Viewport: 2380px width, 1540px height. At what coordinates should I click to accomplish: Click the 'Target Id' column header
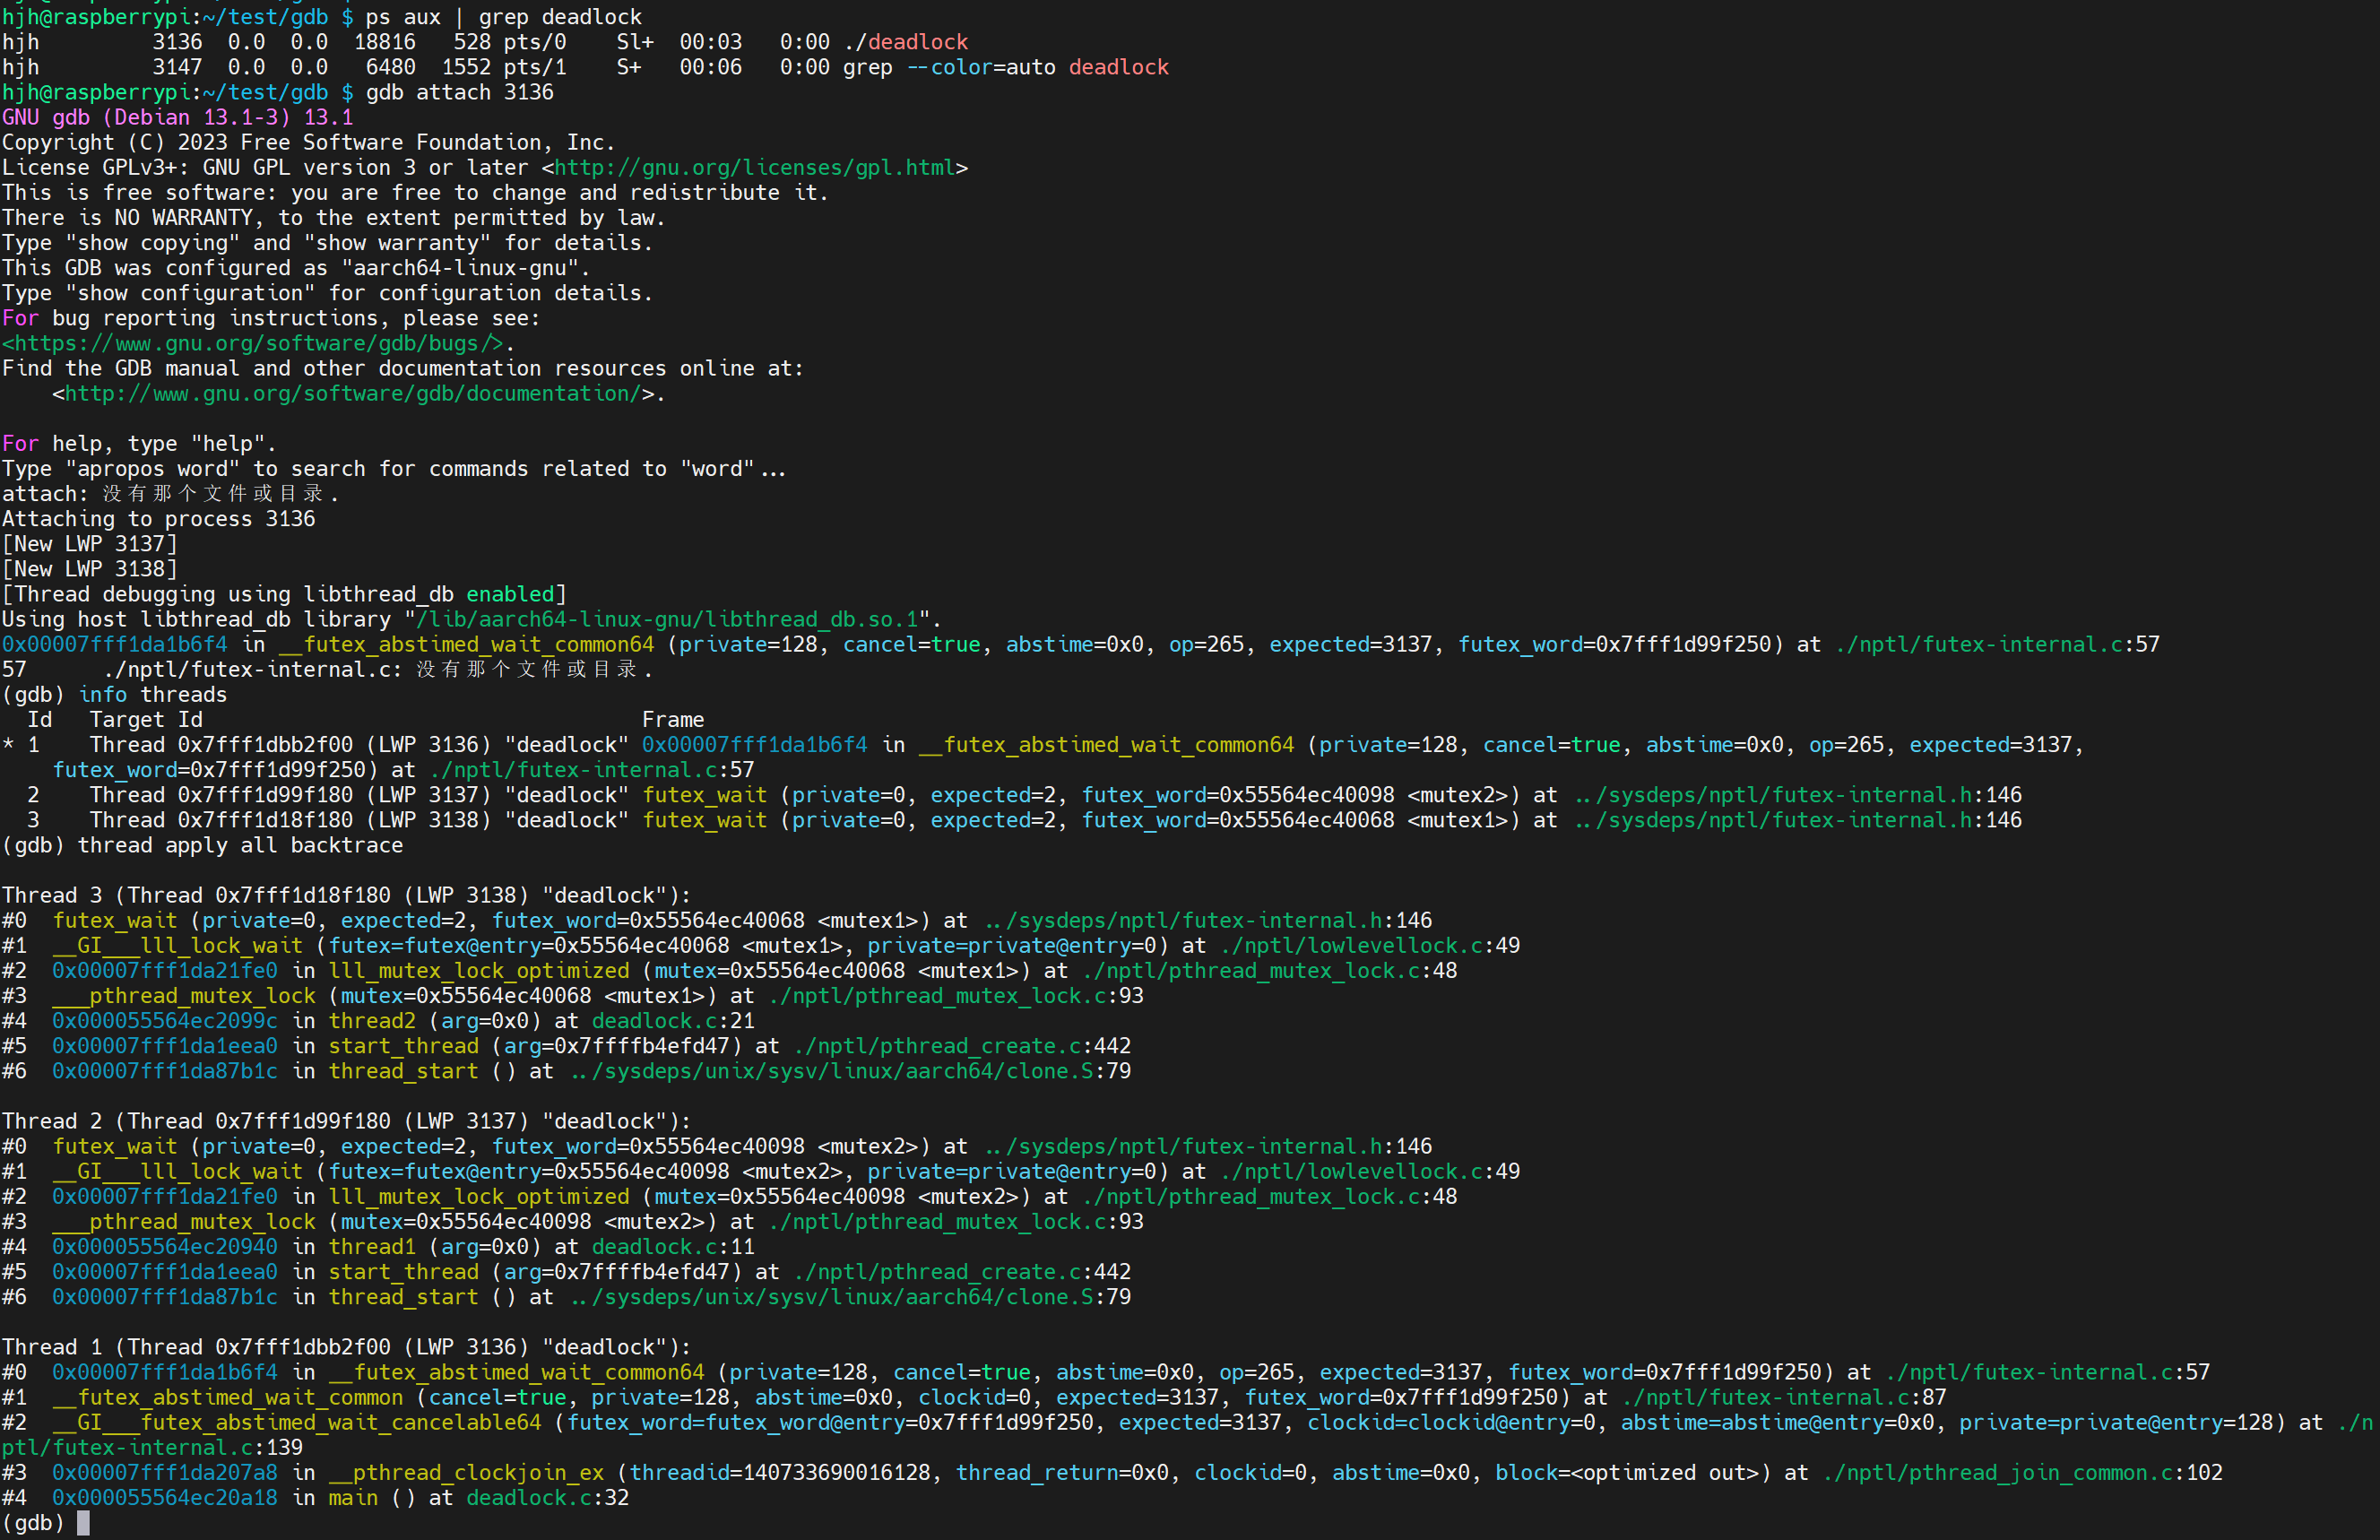coord(146,720)
